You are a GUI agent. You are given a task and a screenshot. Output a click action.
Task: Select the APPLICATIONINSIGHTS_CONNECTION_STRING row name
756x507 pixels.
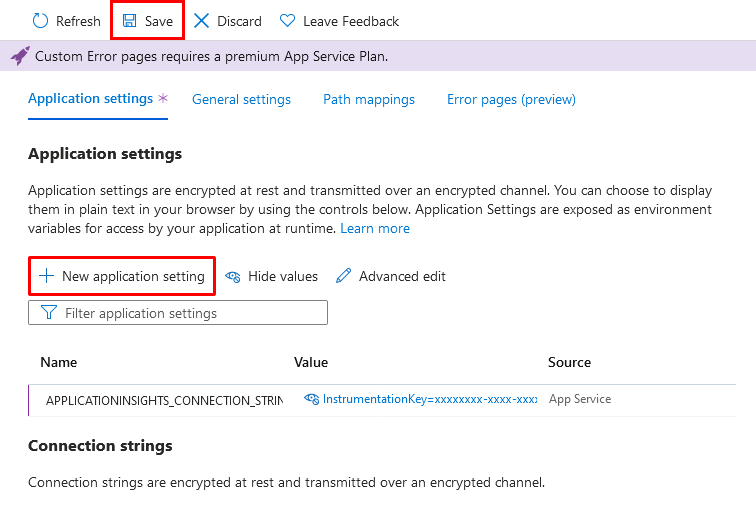pyautogui.click(x=164, y=400)
